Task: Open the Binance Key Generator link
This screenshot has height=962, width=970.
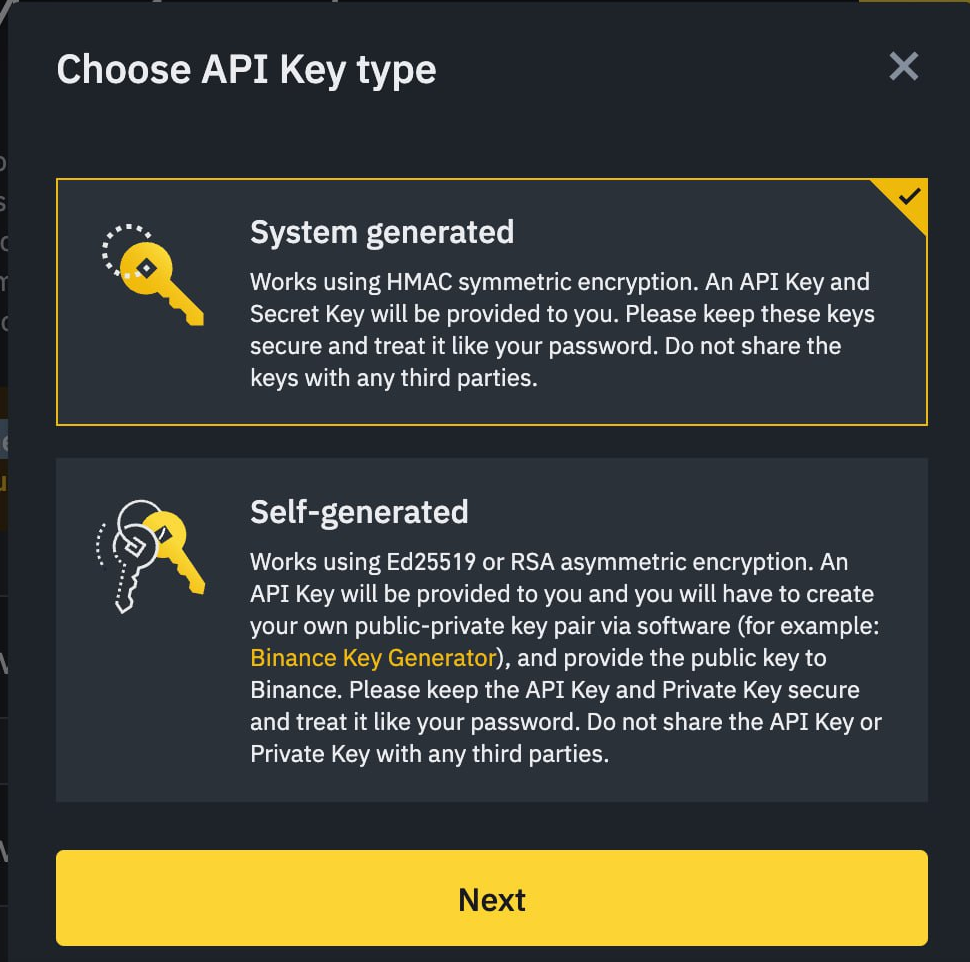Action: [x=373, y=658]
